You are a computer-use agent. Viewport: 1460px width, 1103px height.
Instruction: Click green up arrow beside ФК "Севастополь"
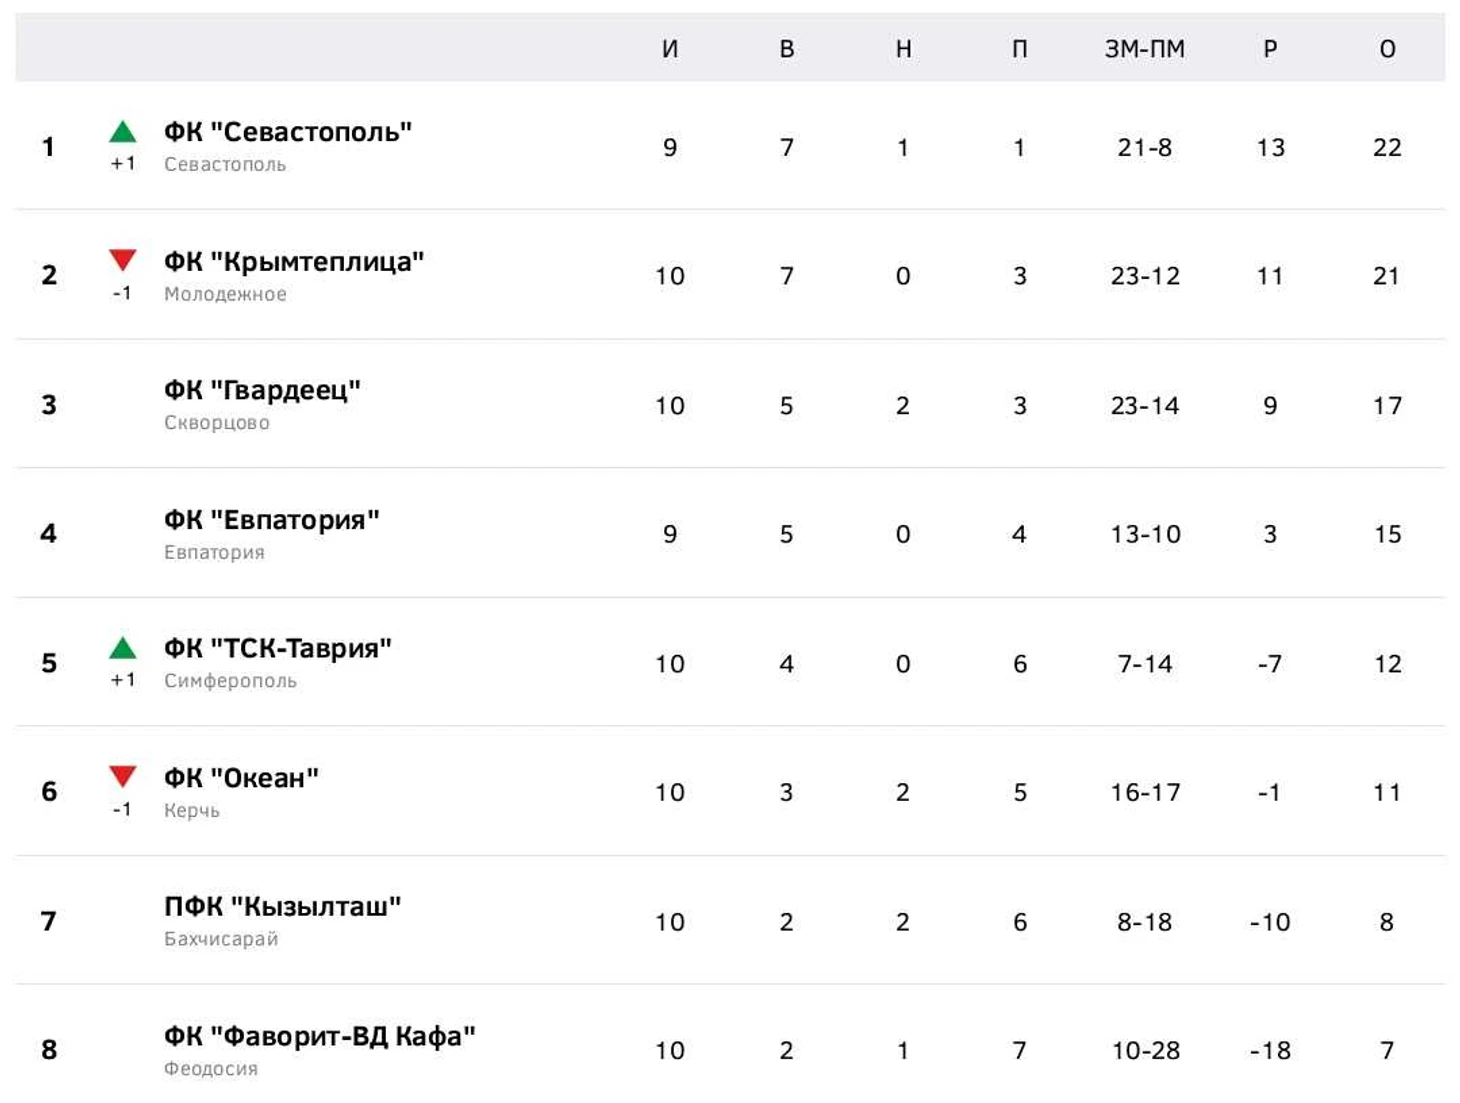click(x=123, y=132)
